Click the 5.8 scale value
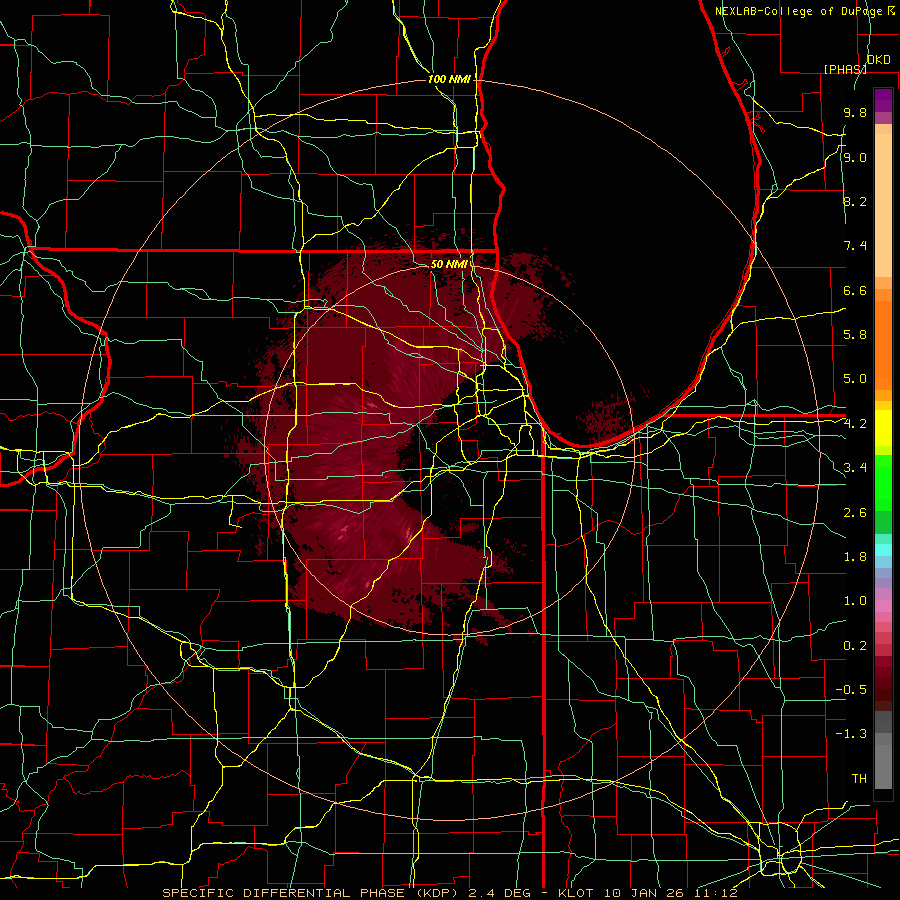Screen dimensions: 900x900 click(855, 335)
